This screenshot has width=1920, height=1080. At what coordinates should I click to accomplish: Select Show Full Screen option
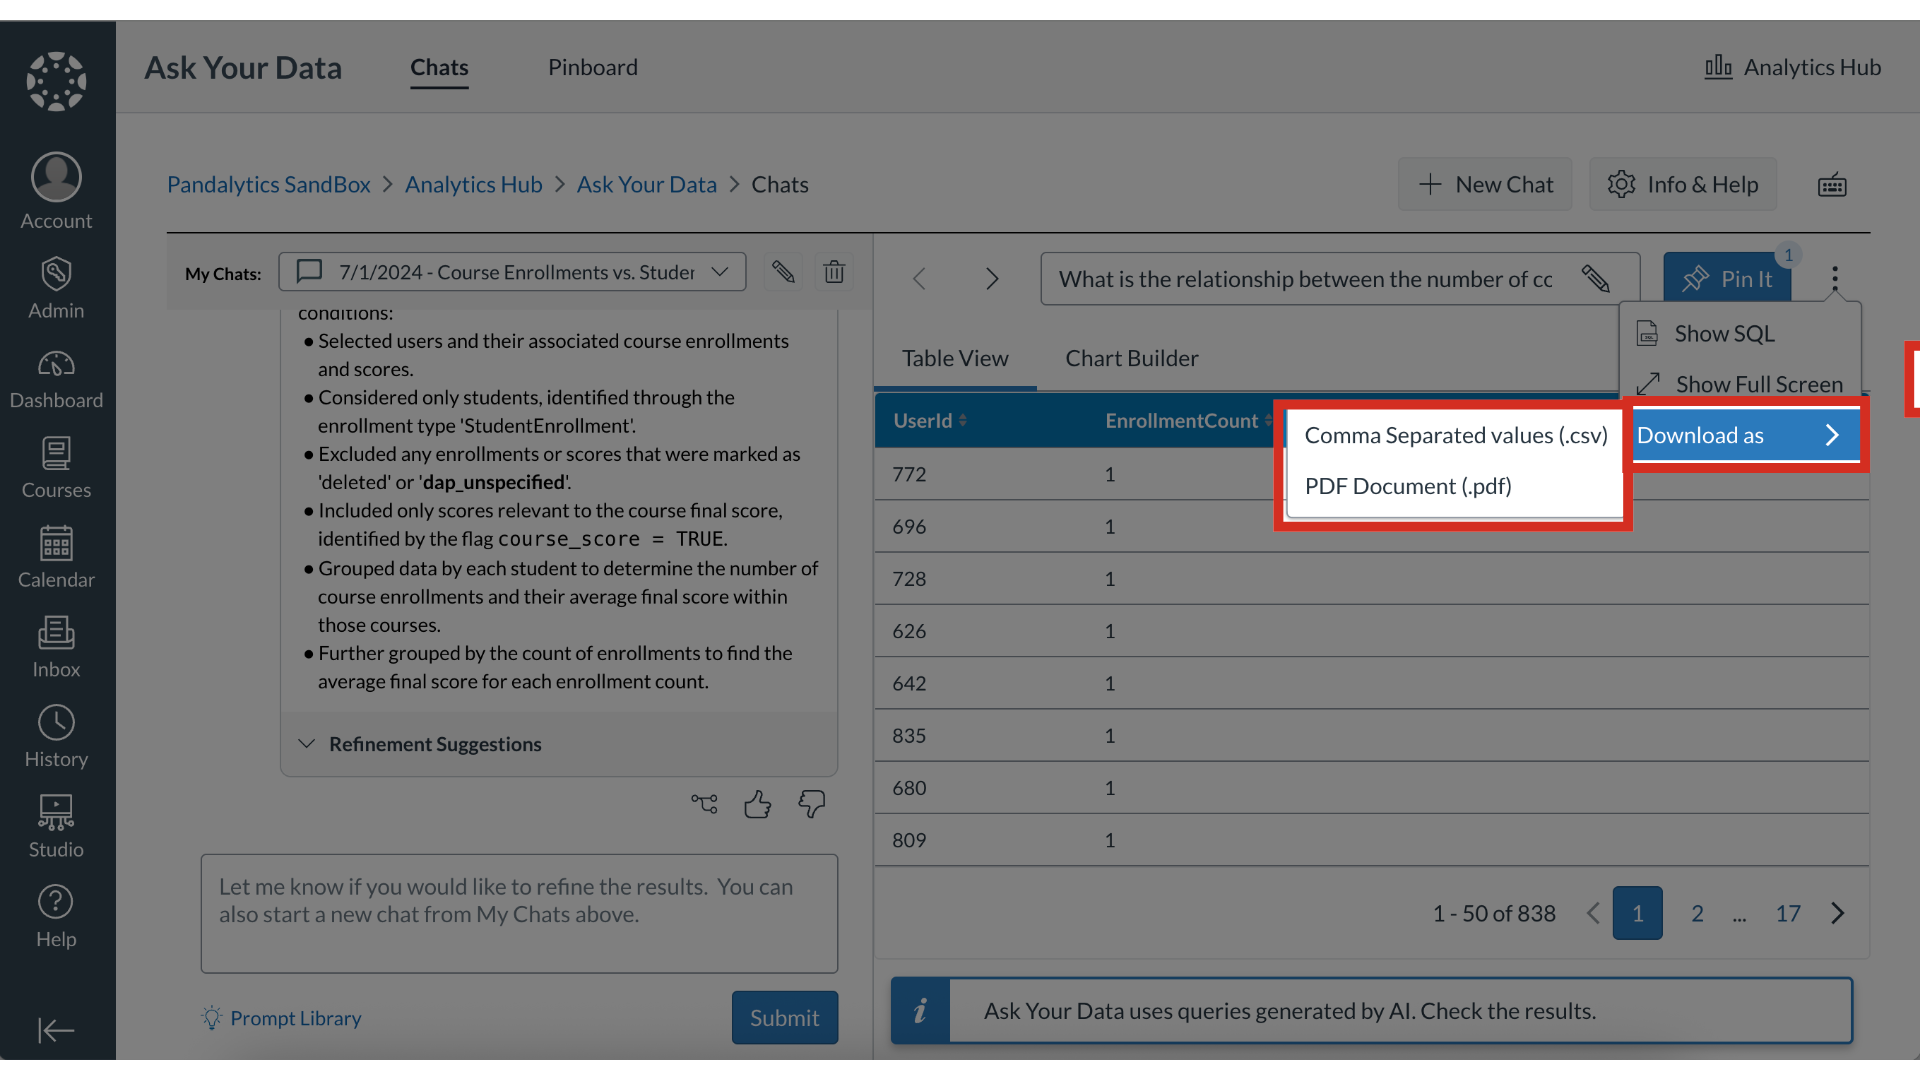pyautogui.click(x=1740, y=384)
